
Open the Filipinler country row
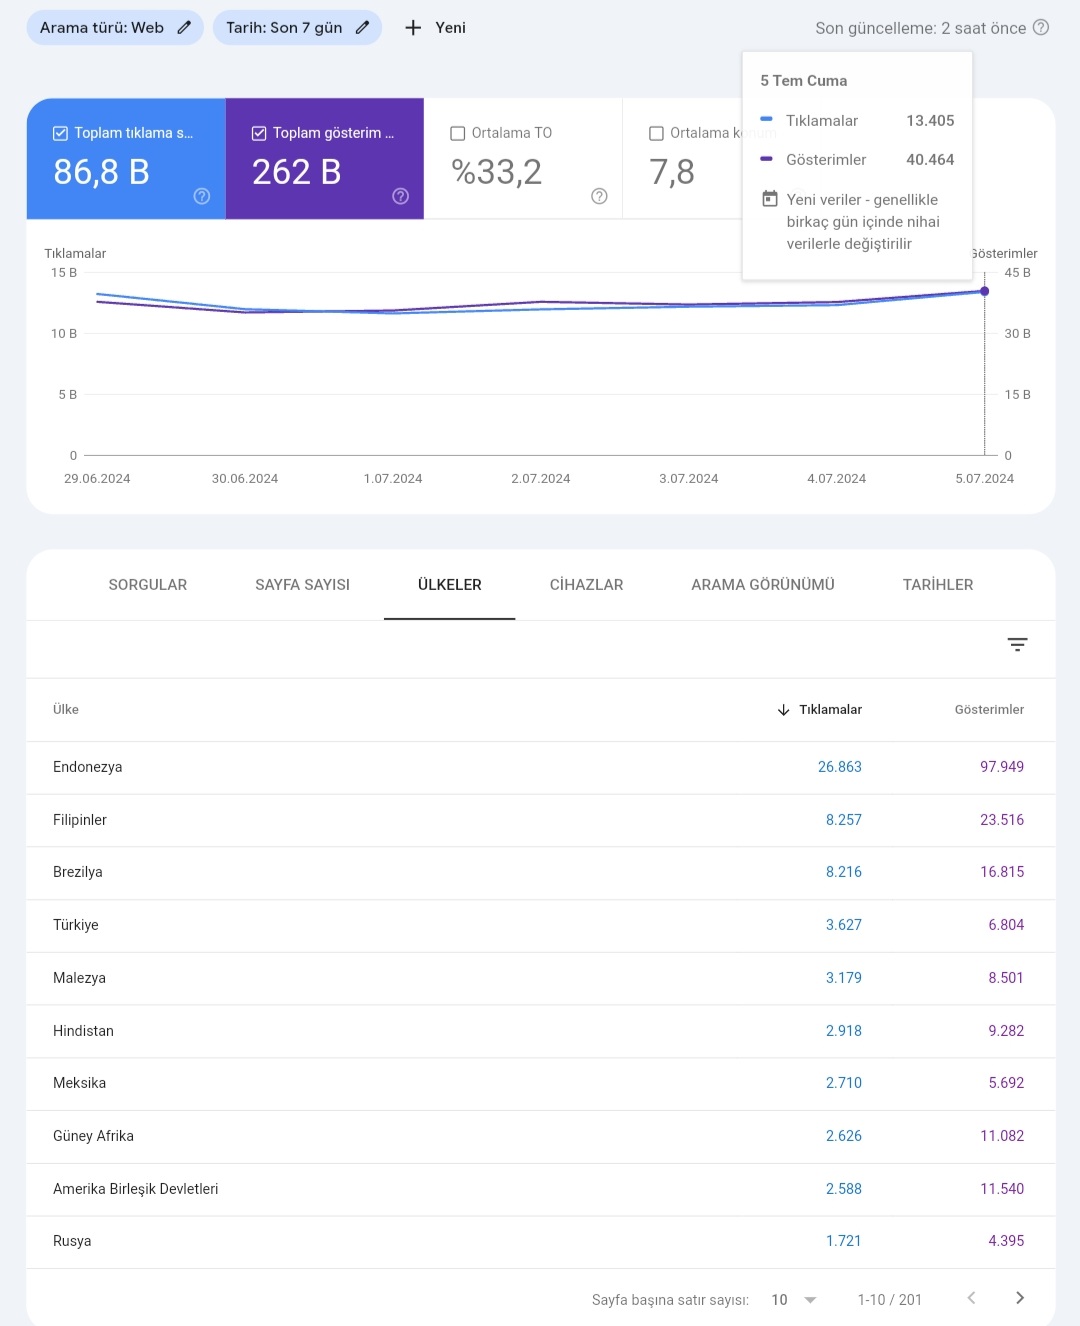coord(541,820)
